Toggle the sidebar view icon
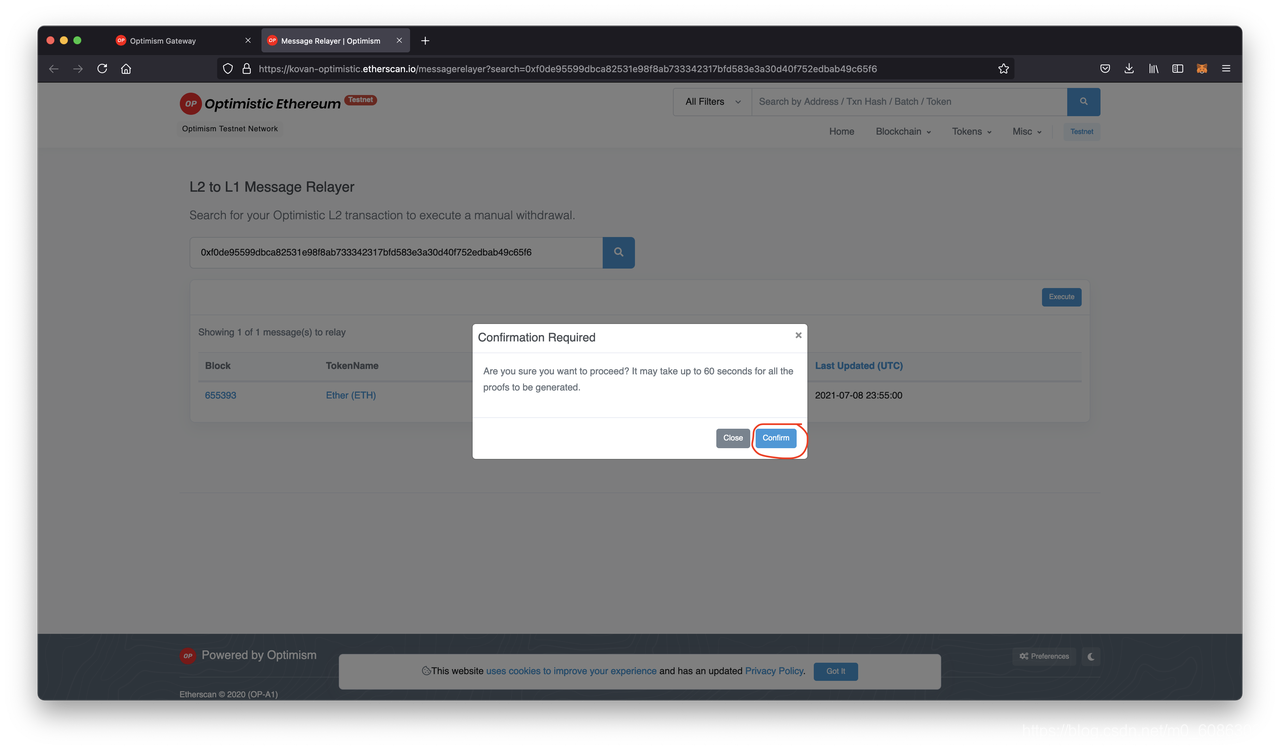Image resolution: width=1280 pixels, height=750 pixels. pos(1178,69)
